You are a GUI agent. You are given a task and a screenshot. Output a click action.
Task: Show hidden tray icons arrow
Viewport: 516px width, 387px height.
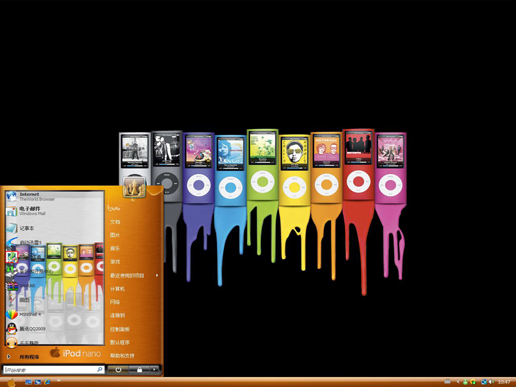[458, 382]
